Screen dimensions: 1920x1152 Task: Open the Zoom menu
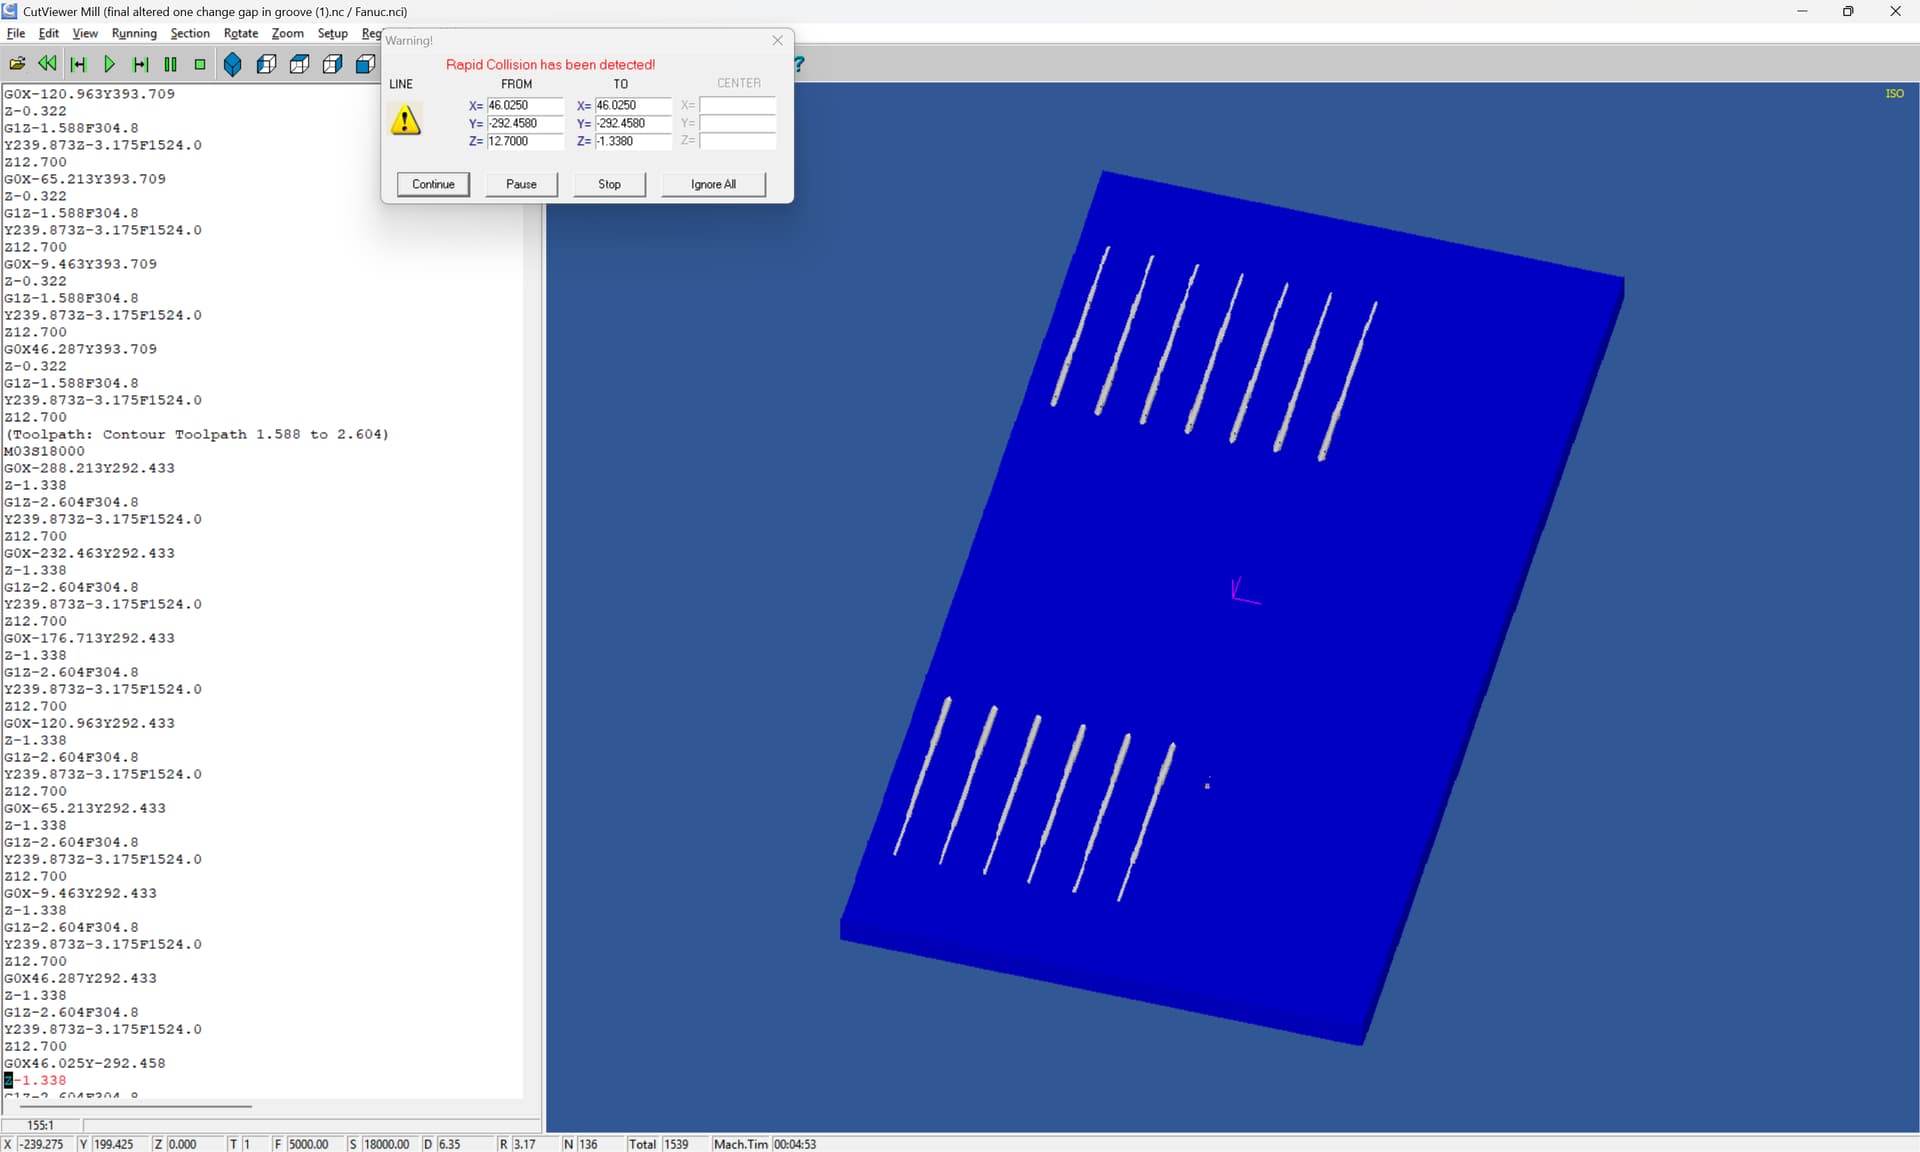288,33
